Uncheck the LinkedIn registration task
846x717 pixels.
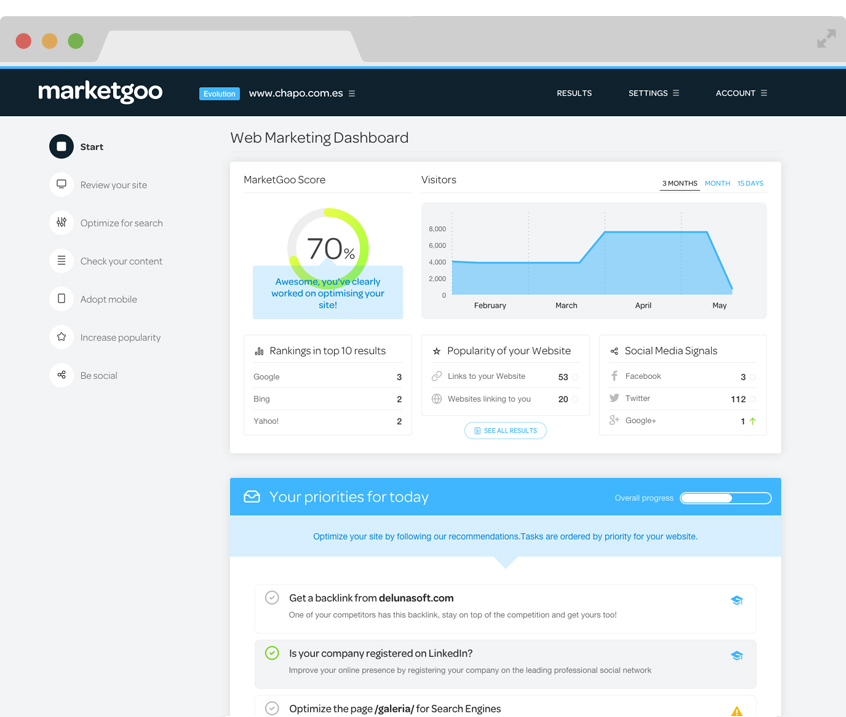click(272, 653)
